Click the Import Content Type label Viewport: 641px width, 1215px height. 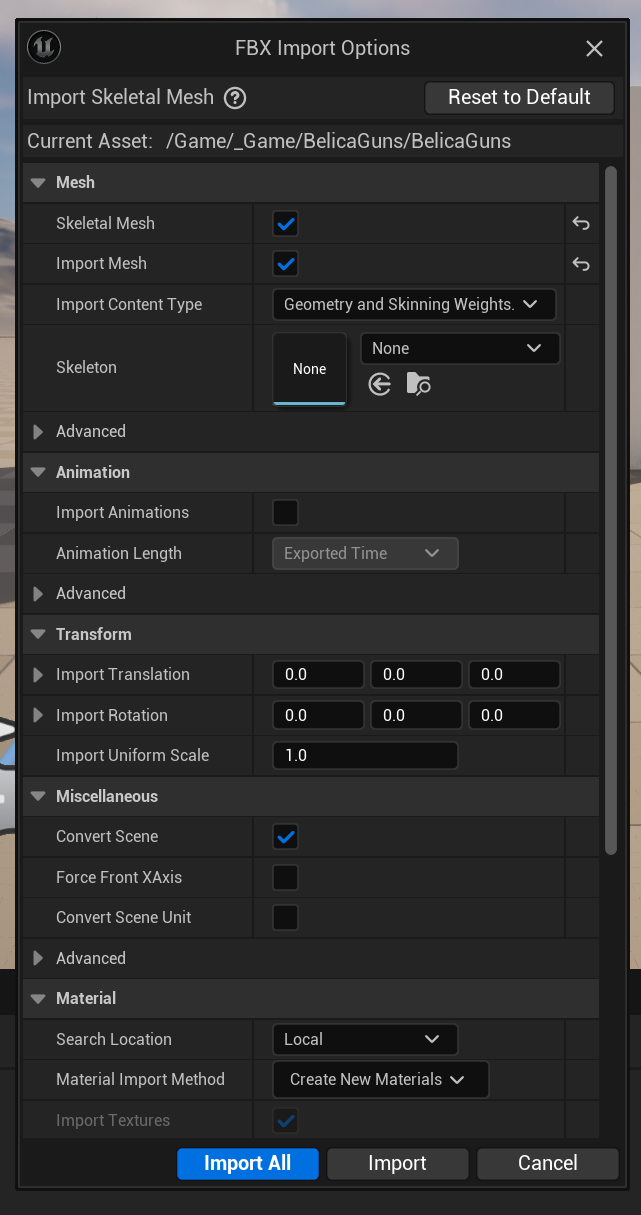coord(129,305)
